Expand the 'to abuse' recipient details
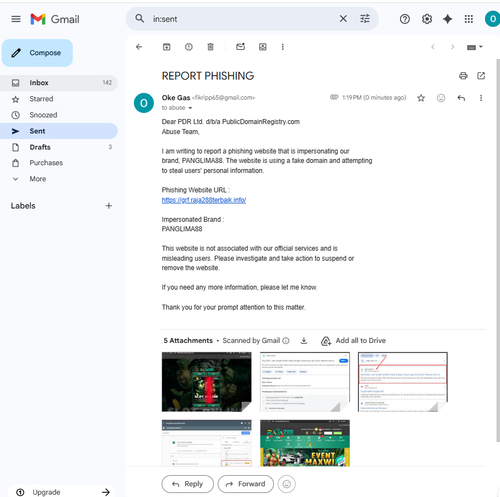This screenshot has width=500, height=497. [190, 108]
